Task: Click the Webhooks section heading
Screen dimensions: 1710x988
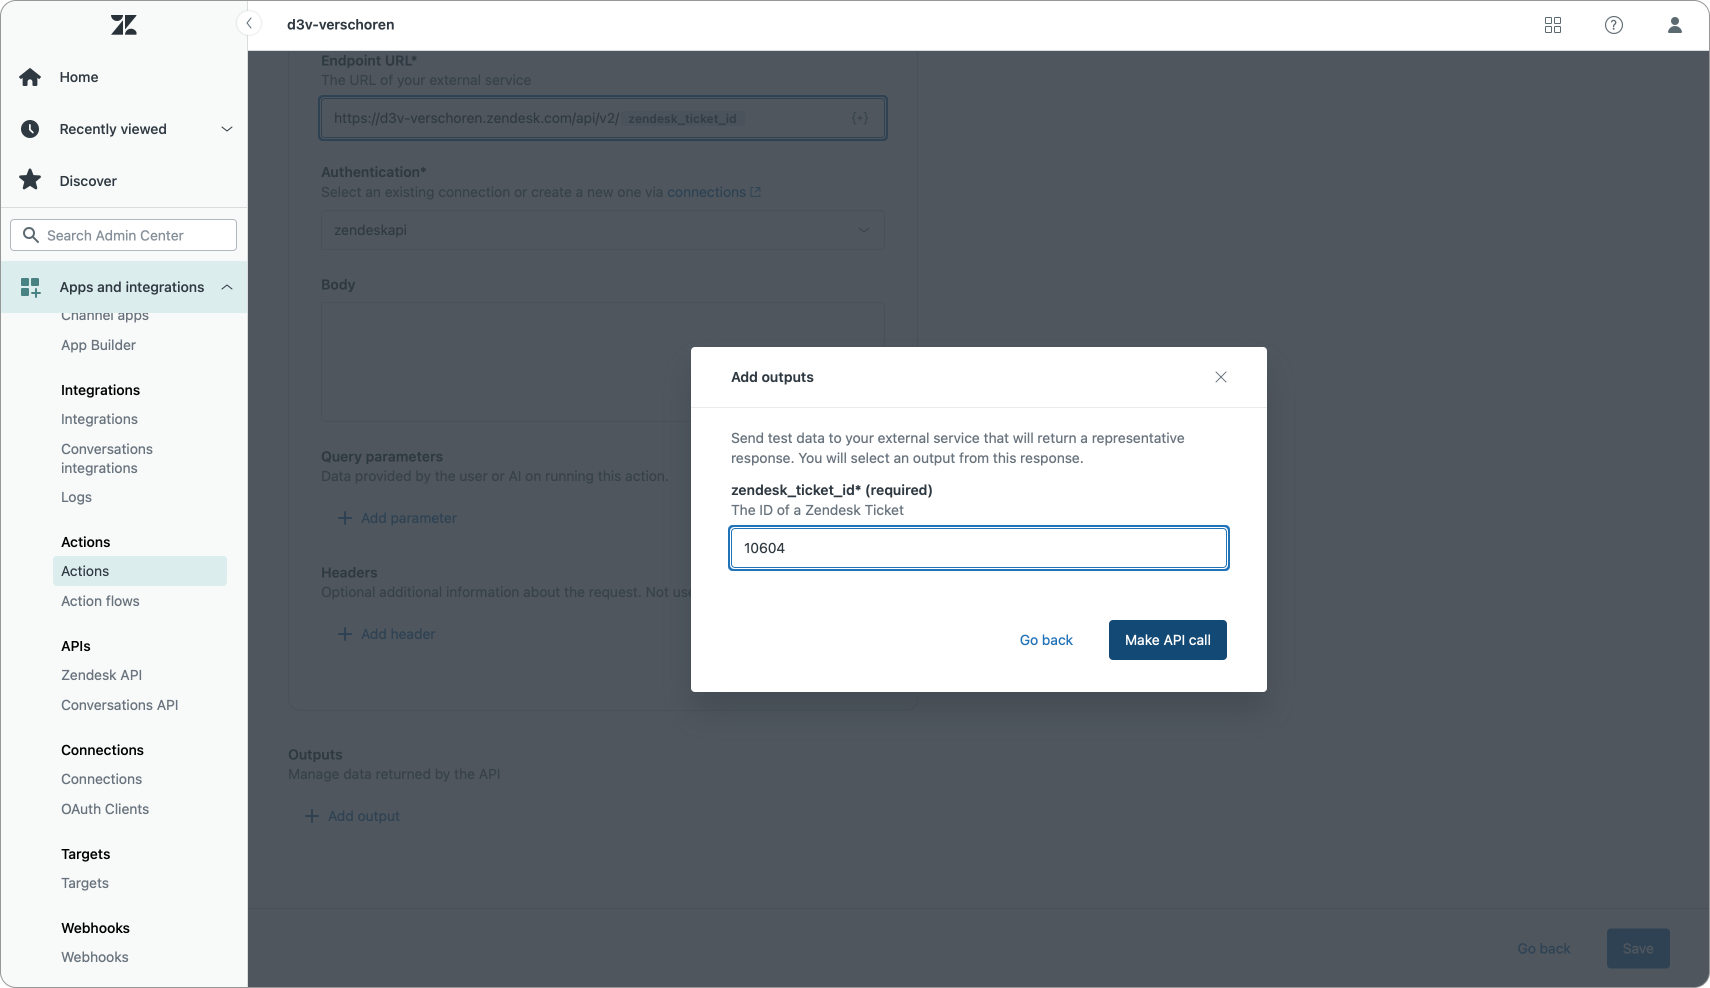Action: [x=95, y=928]
